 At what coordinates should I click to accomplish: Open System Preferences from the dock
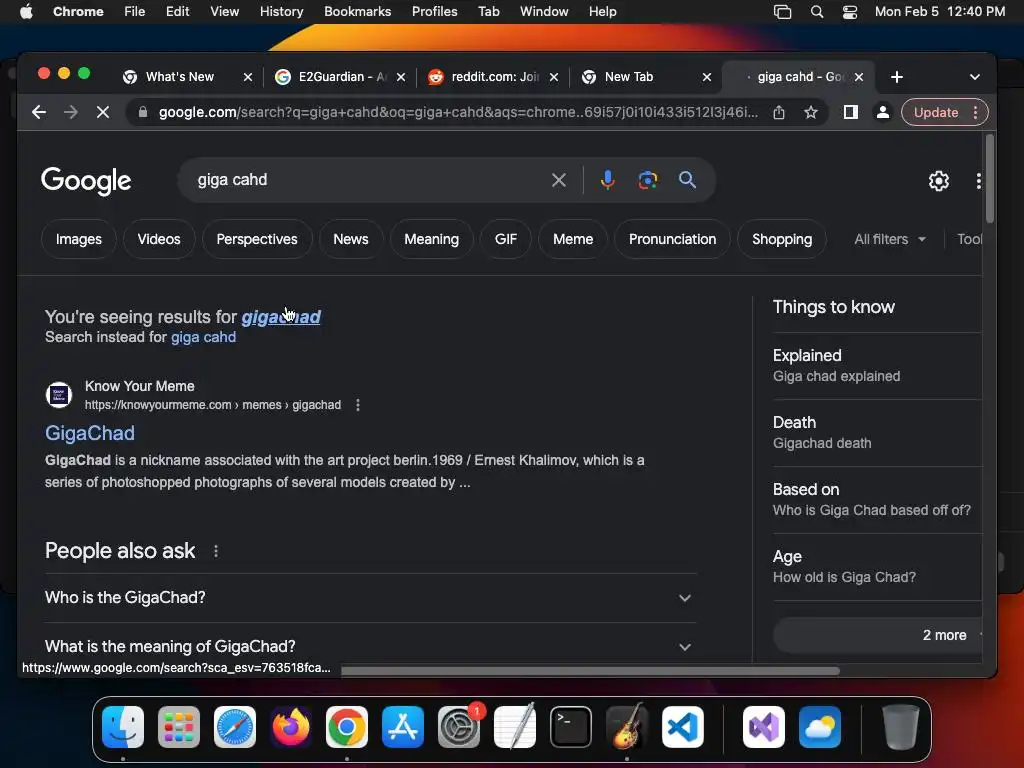coord(458,728)
